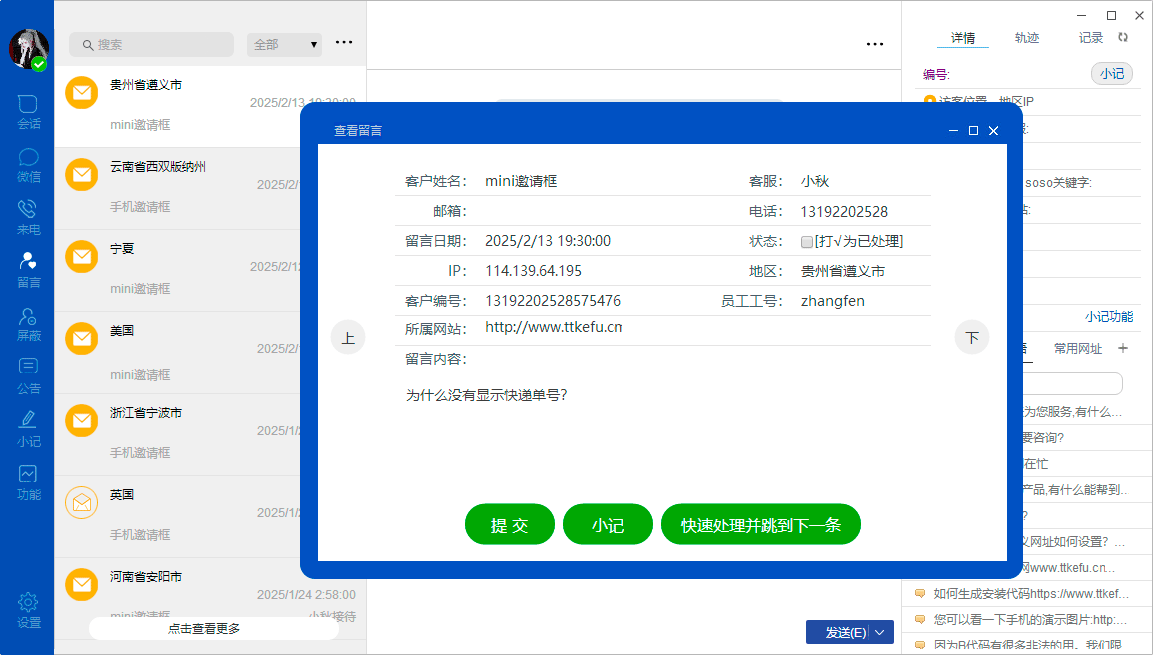The width and height of the screenshot is (1153, 655).
Task: Open the 留言 messages section
Action: (x=28, y=271)
